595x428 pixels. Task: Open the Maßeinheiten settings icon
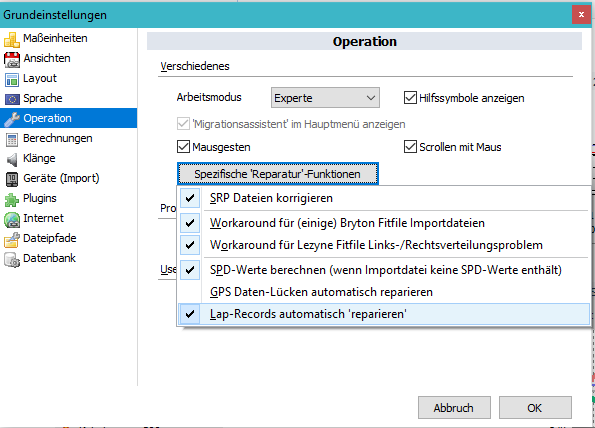tap(12, 39)
